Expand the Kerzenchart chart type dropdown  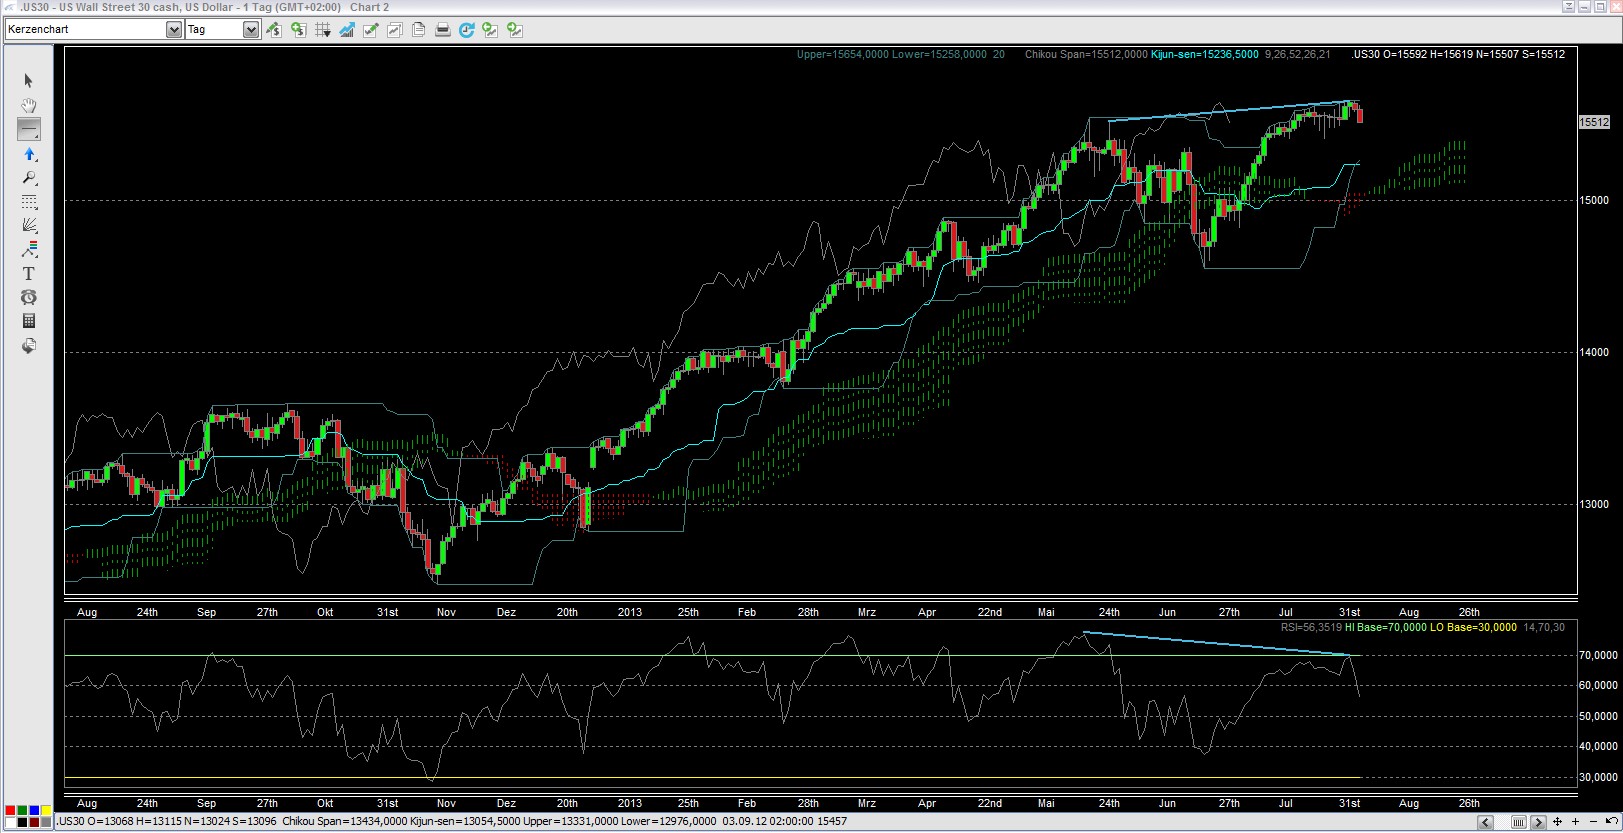tap(174, 30)
